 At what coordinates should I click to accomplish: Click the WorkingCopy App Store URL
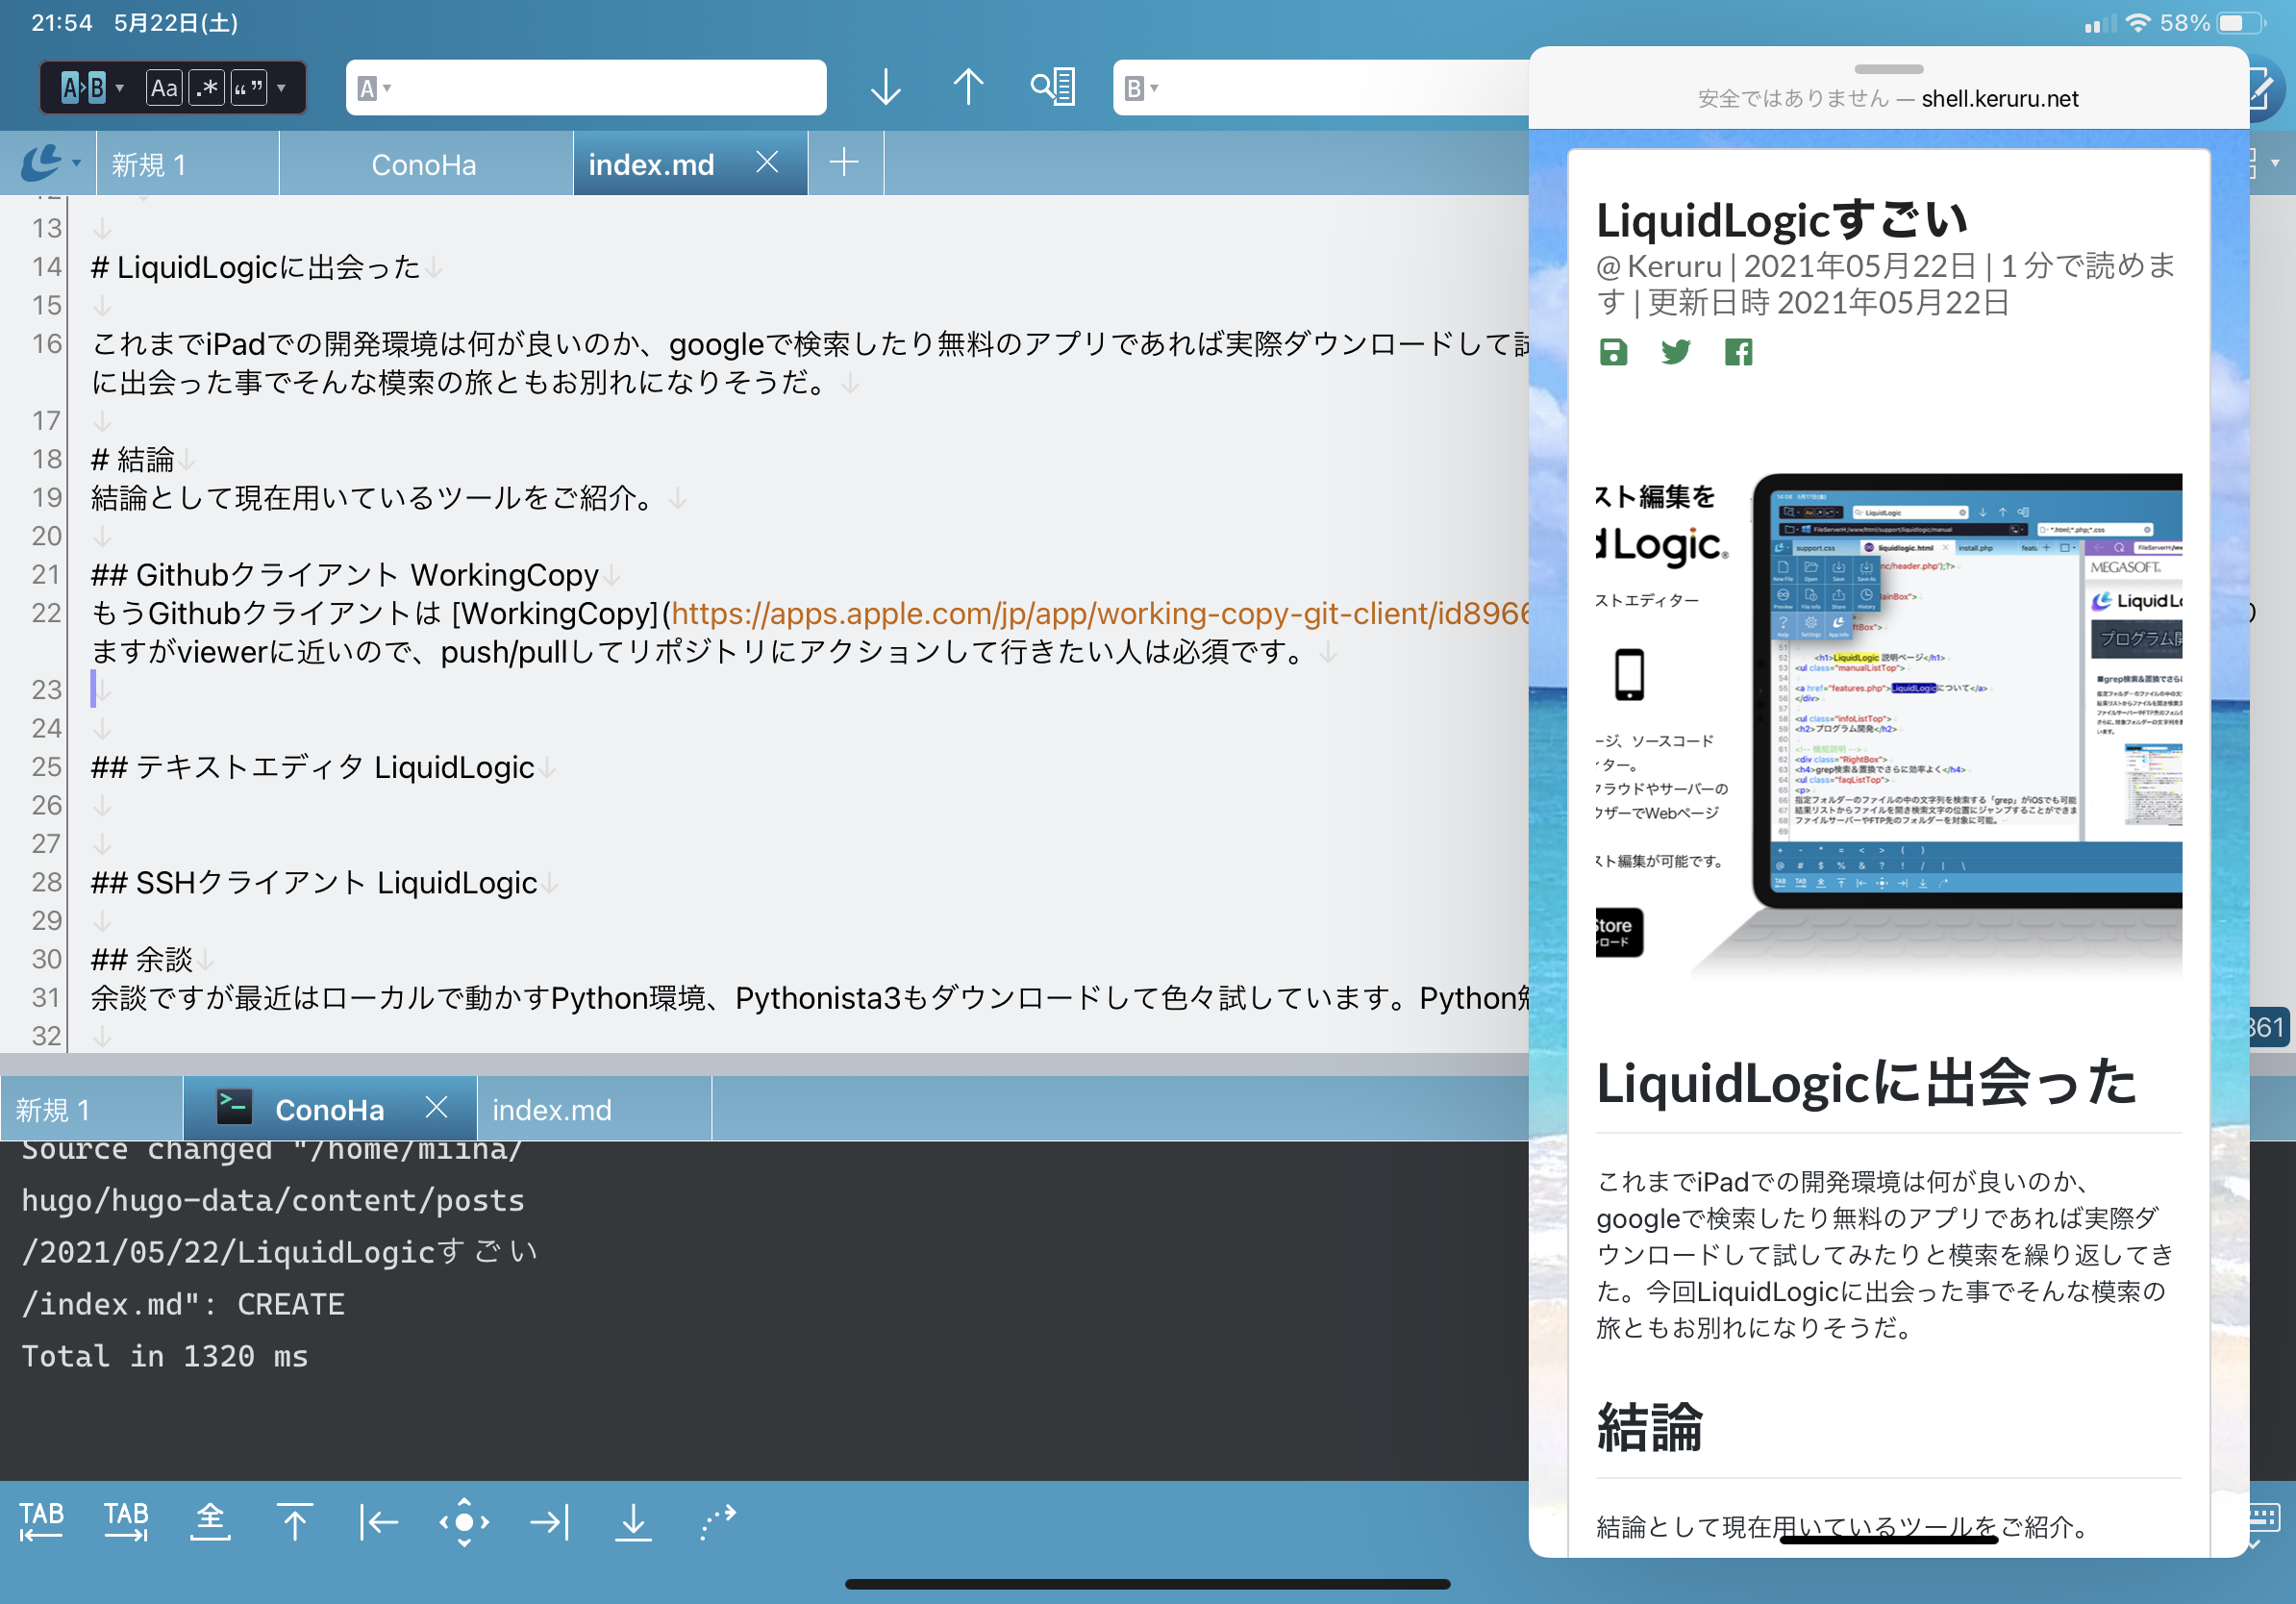click(1100, 613)
